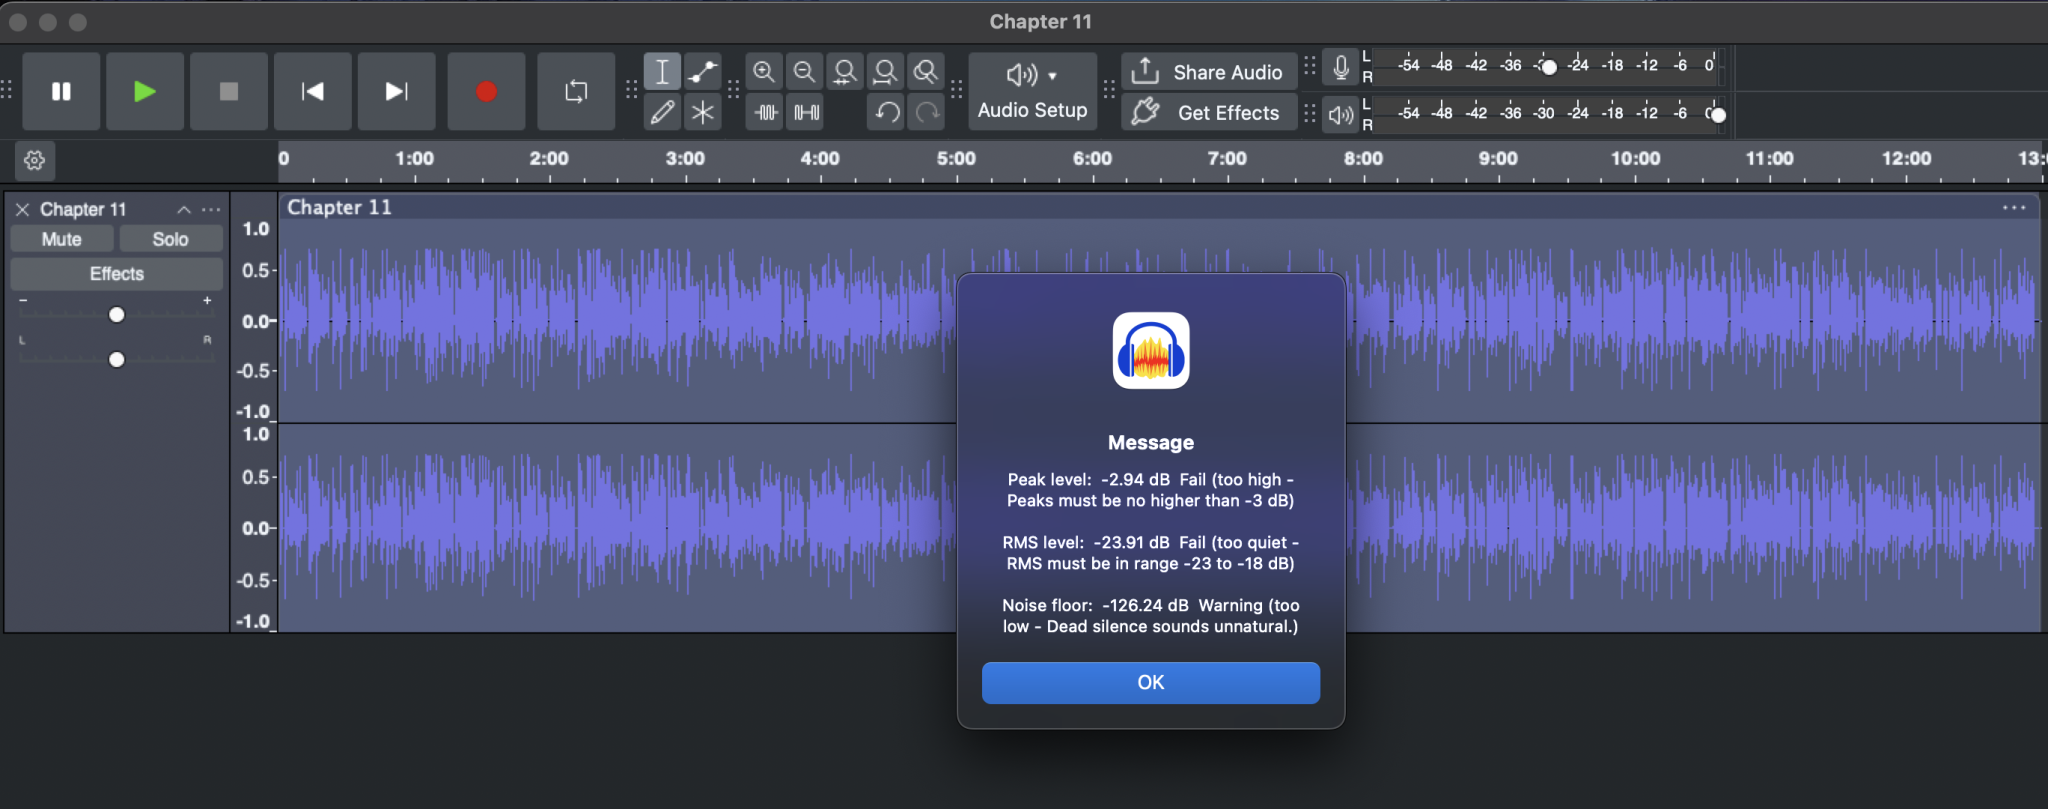Open the track Effects panel button
This screenshot has width=2048, height=809.
[x=117, y=274]
